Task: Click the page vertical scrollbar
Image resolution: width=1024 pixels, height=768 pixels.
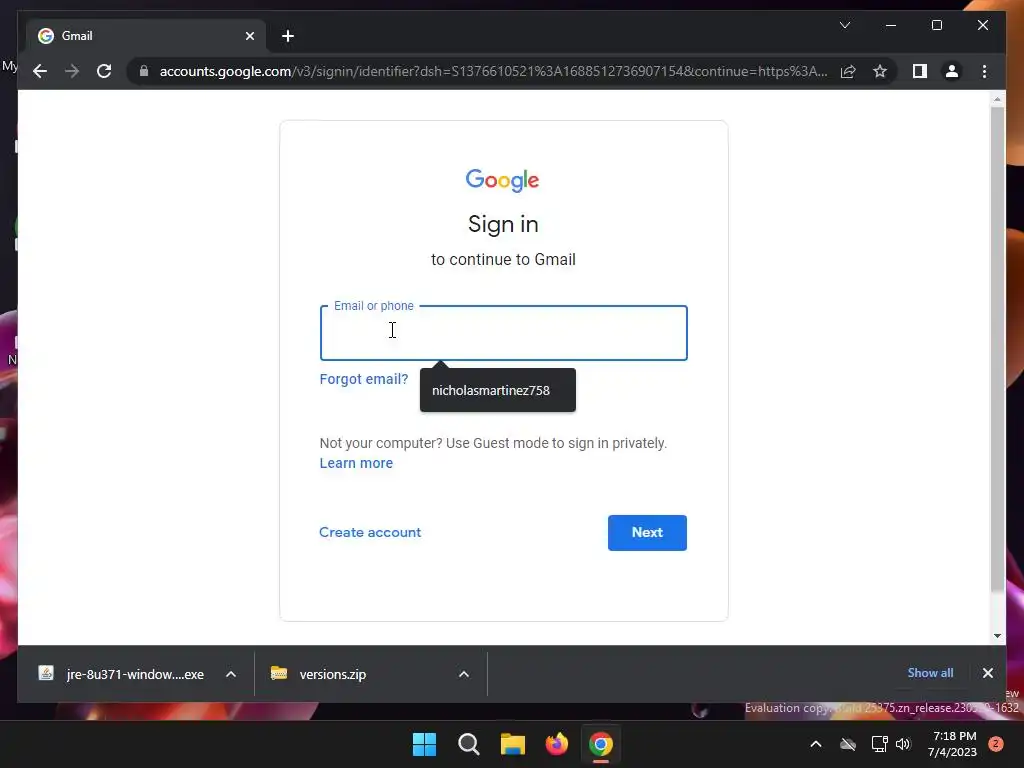Action: (x=997, y=349)
